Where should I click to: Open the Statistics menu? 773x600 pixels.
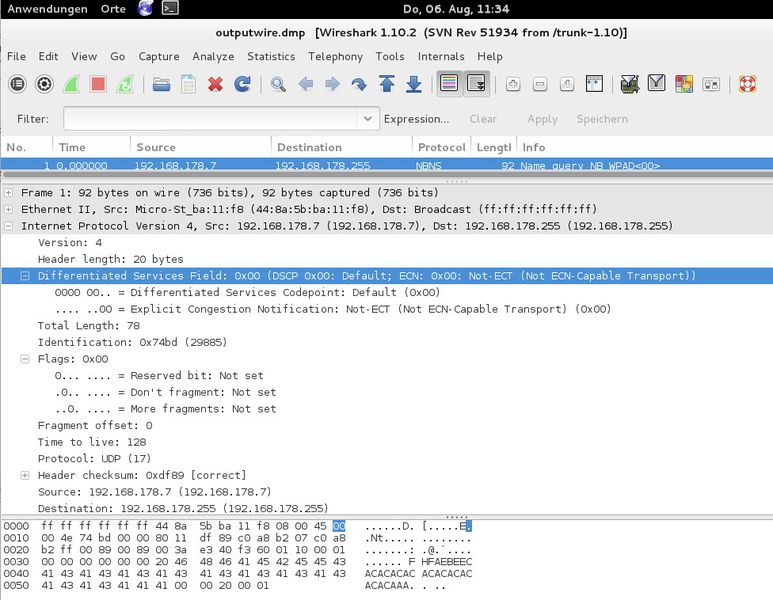click(x=271, y=56)
